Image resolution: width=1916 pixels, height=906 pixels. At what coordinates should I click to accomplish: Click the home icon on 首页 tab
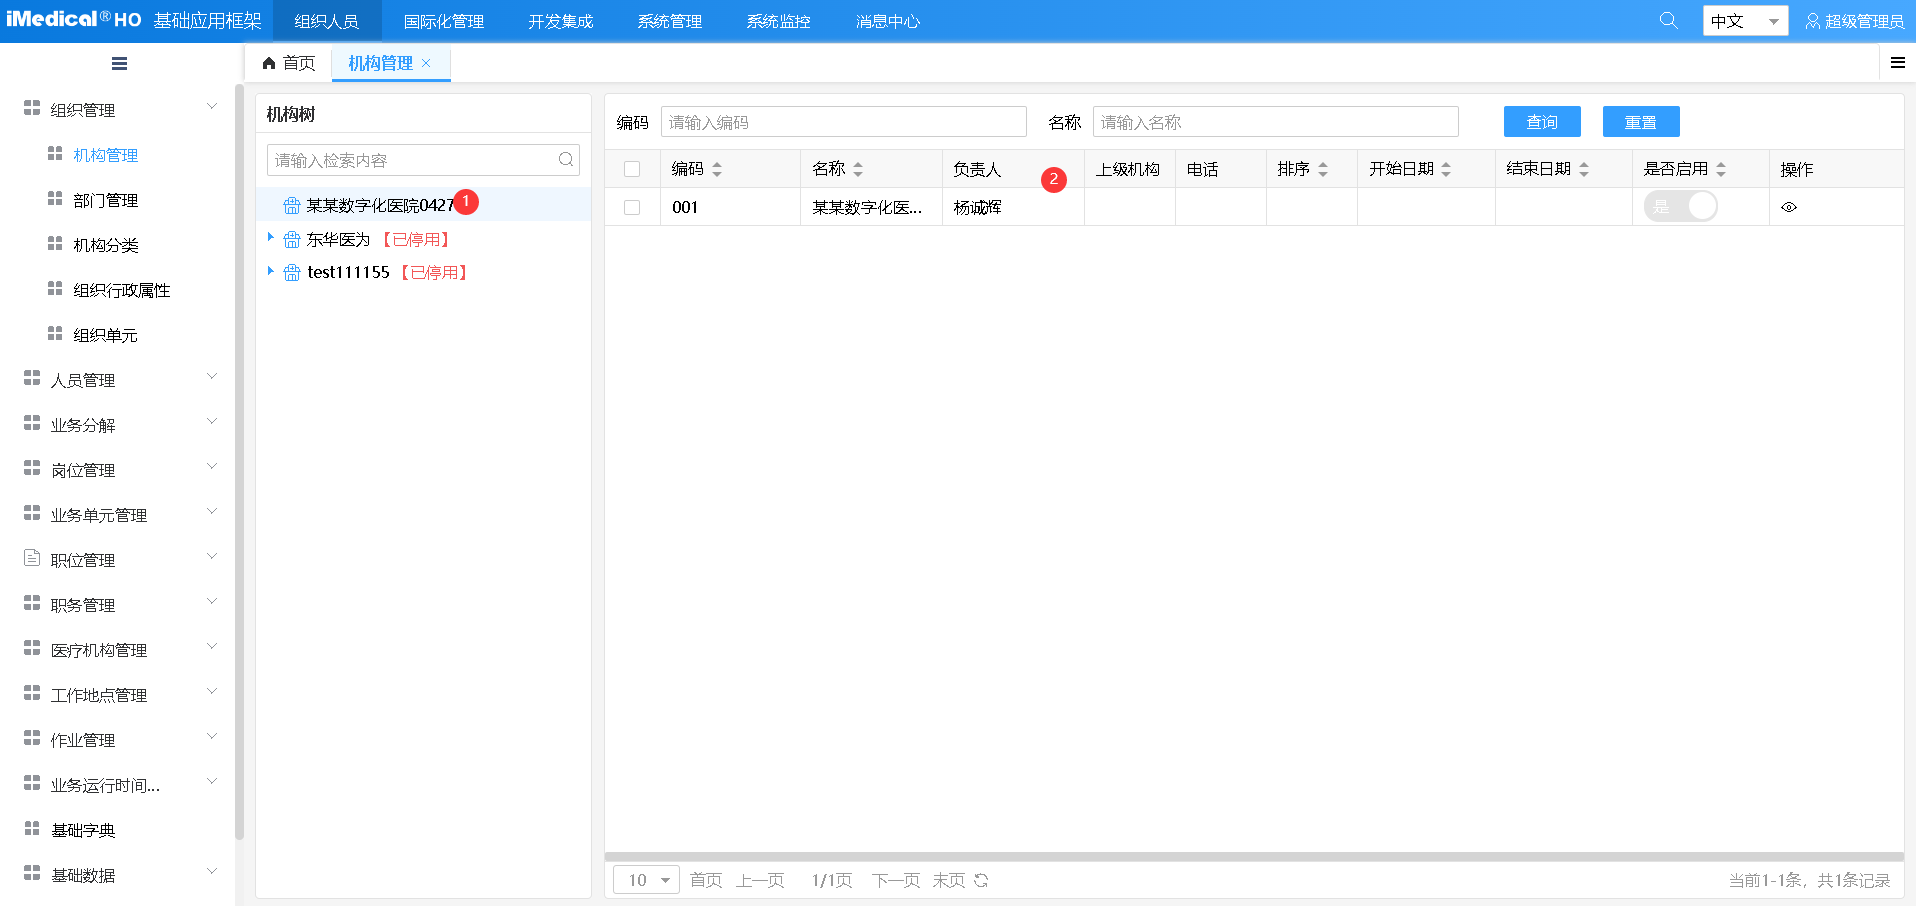269,64
